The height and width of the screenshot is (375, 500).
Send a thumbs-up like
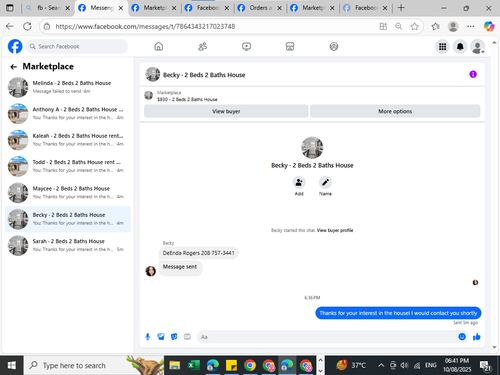click(x=477, y=337)
